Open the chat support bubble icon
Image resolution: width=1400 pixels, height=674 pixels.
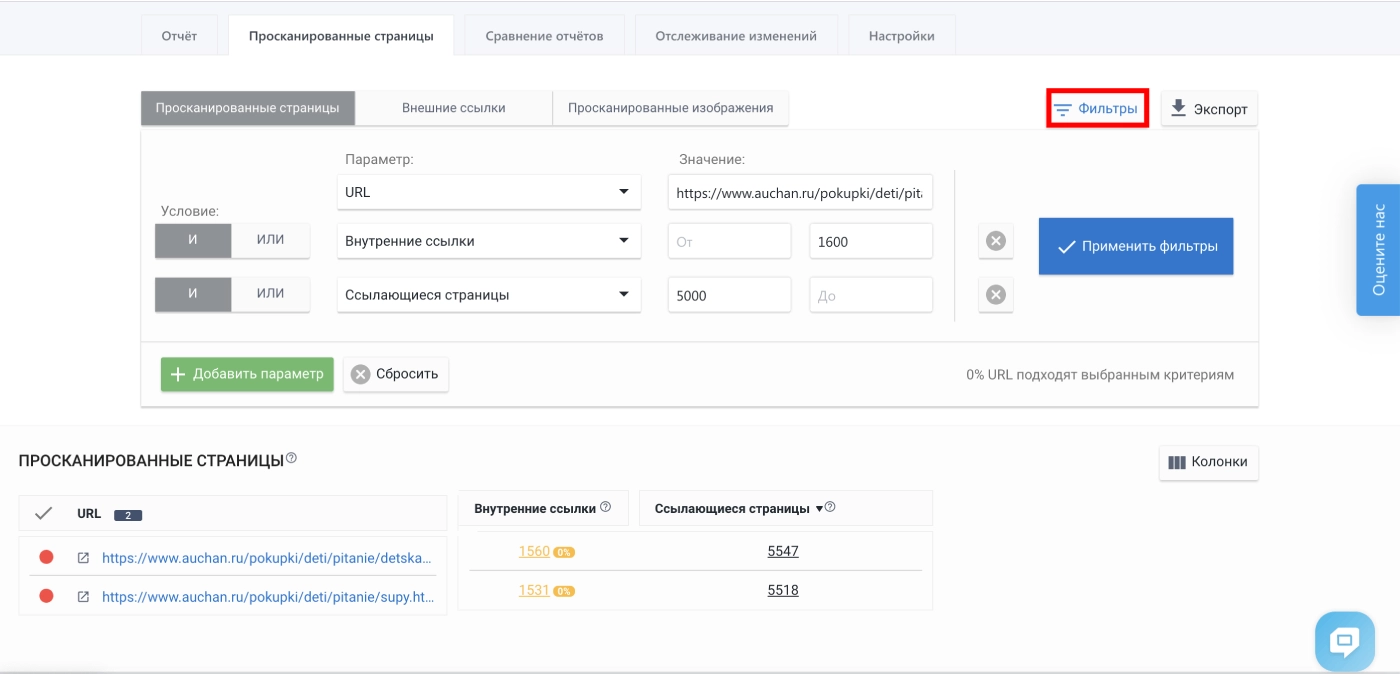(1344, 641)
